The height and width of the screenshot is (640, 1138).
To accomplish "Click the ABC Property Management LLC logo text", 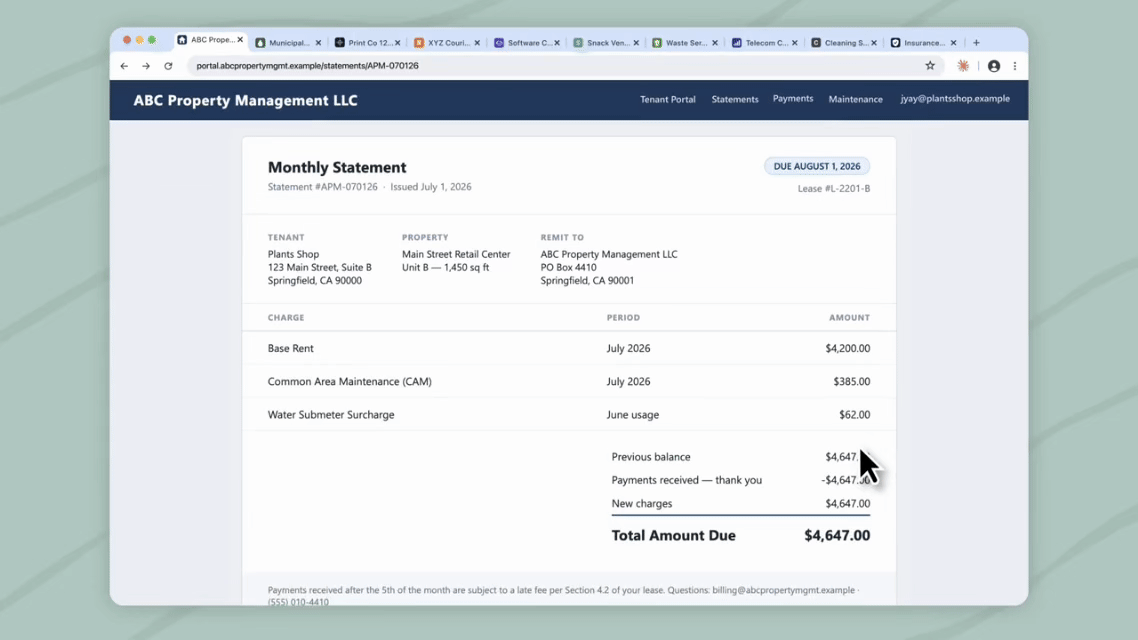I will (245, 100).
